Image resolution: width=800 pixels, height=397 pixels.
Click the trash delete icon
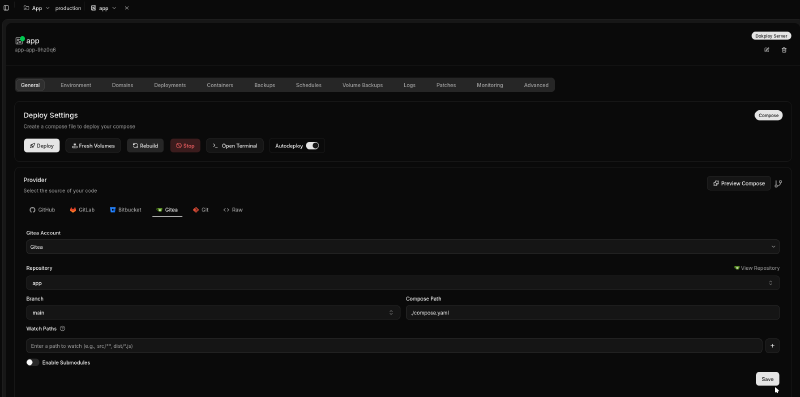(x=784, y=50)
